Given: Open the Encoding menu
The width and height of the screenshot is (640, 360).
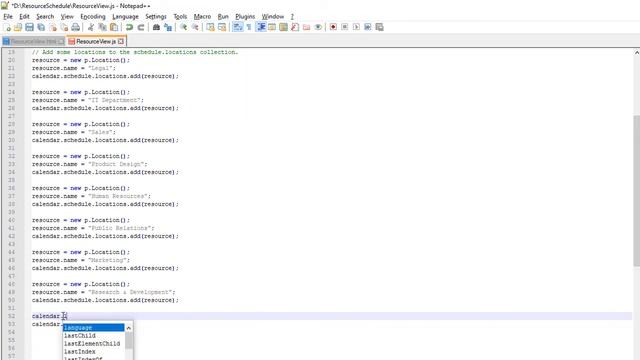Looking at the screenshot, I should tap(93, 17).
